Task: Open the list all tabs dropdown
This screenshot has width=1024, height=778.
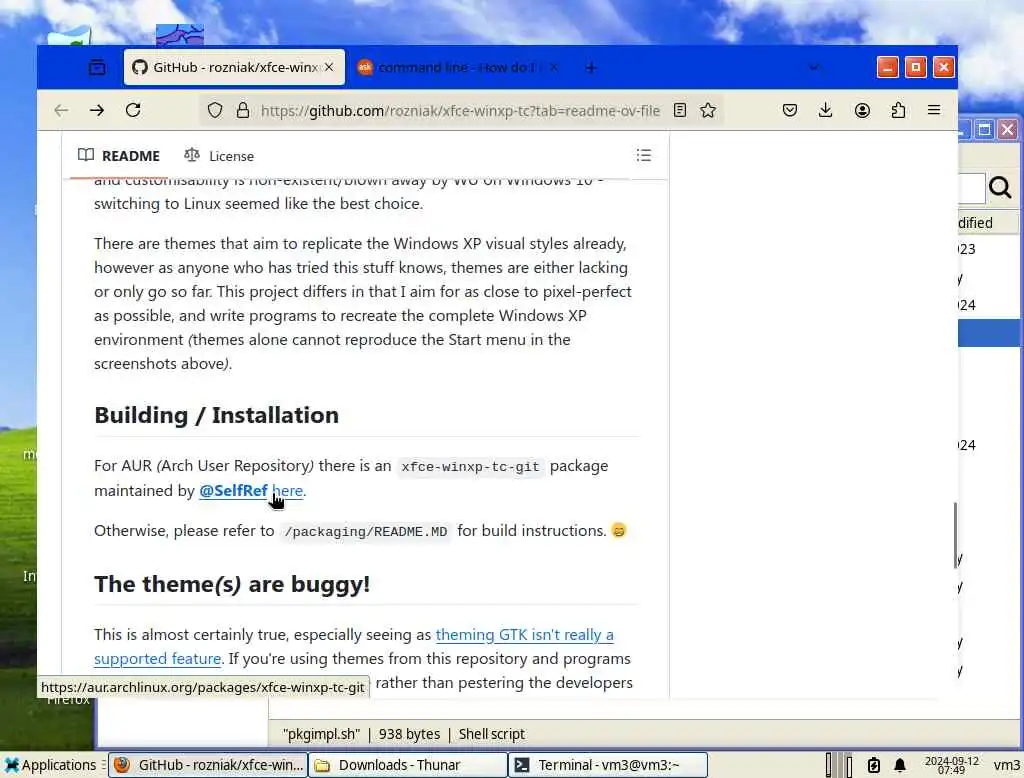Action: click(814, 67)
